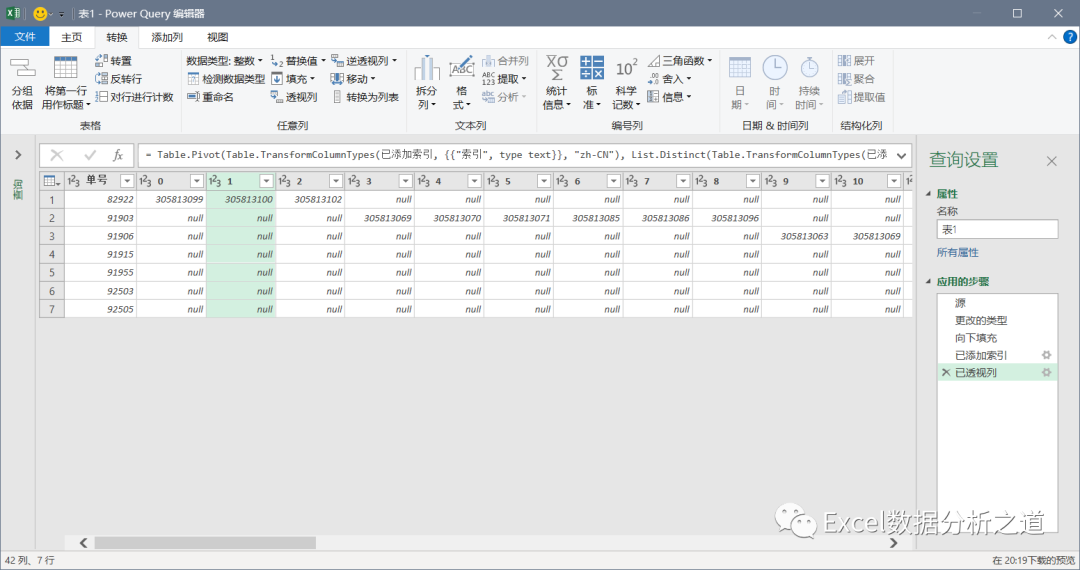Click 转换为列表 icon
Screen dimensions: 1080x570
(x=337, y=96)
